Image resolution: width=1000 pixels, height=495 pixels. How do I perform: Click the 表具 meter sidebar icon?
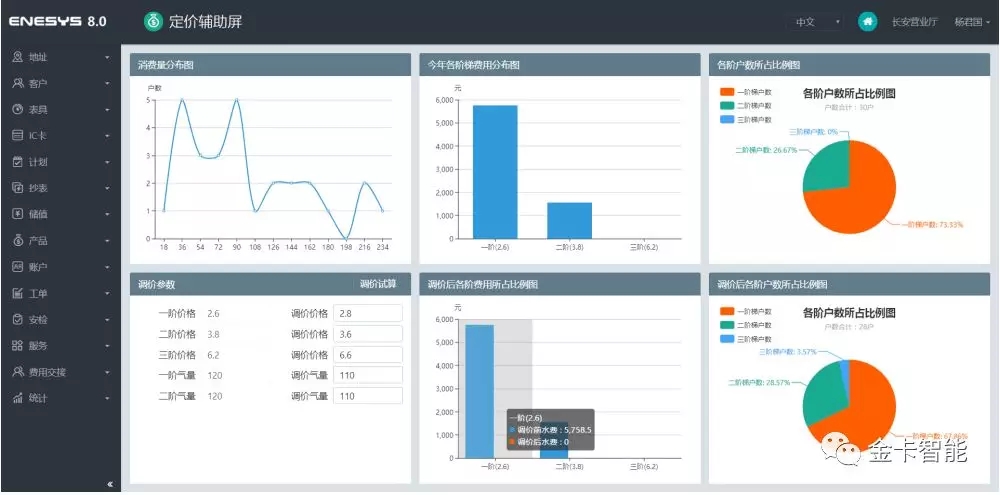(18, 109)
